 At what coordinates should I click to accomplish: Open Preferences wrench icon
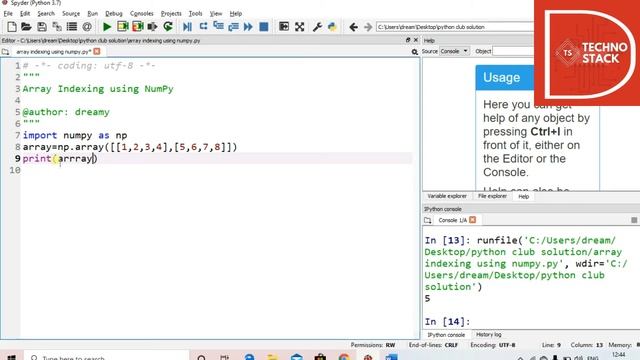point(317,27)
